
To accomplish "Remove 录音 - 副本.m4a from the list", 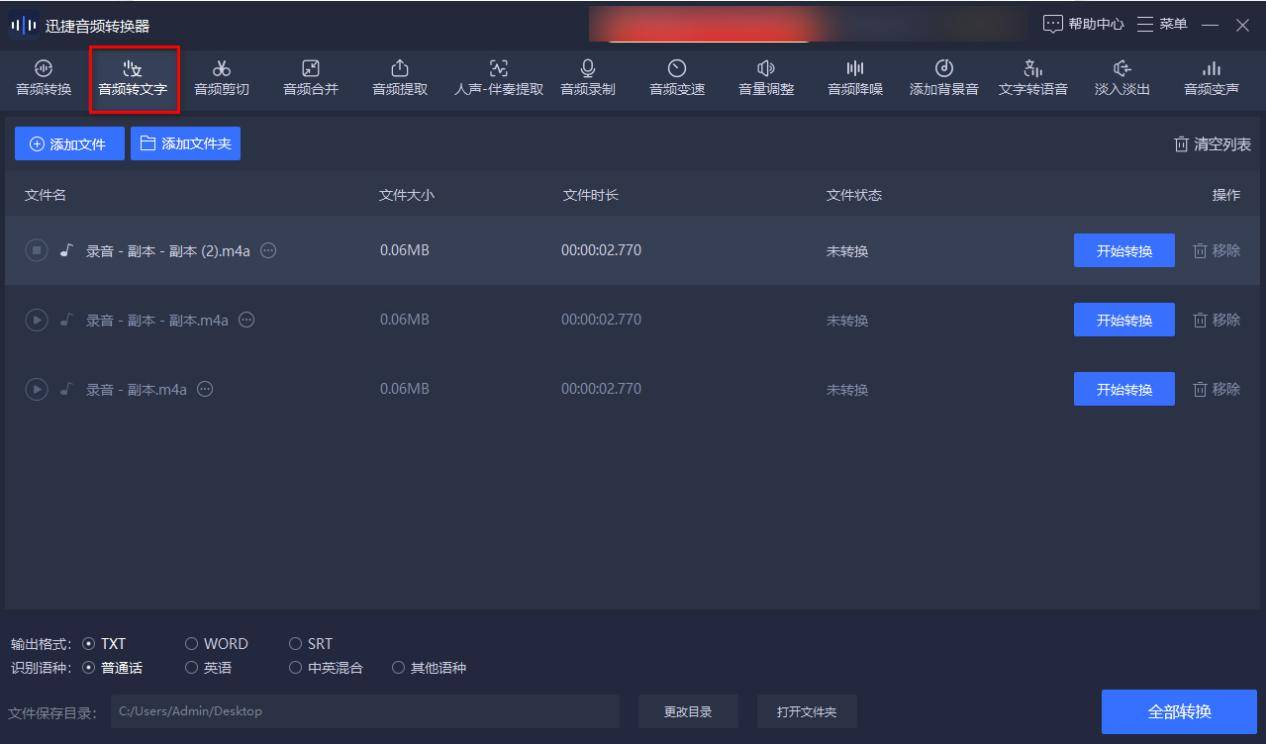I will pyautogui.click(x=1215, y=389).
